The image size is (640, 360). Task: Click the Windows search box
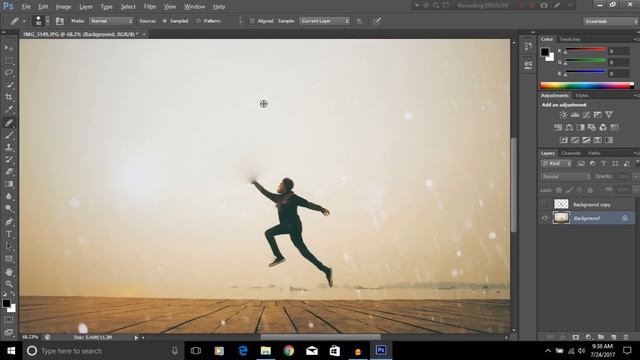pos(102,351)
